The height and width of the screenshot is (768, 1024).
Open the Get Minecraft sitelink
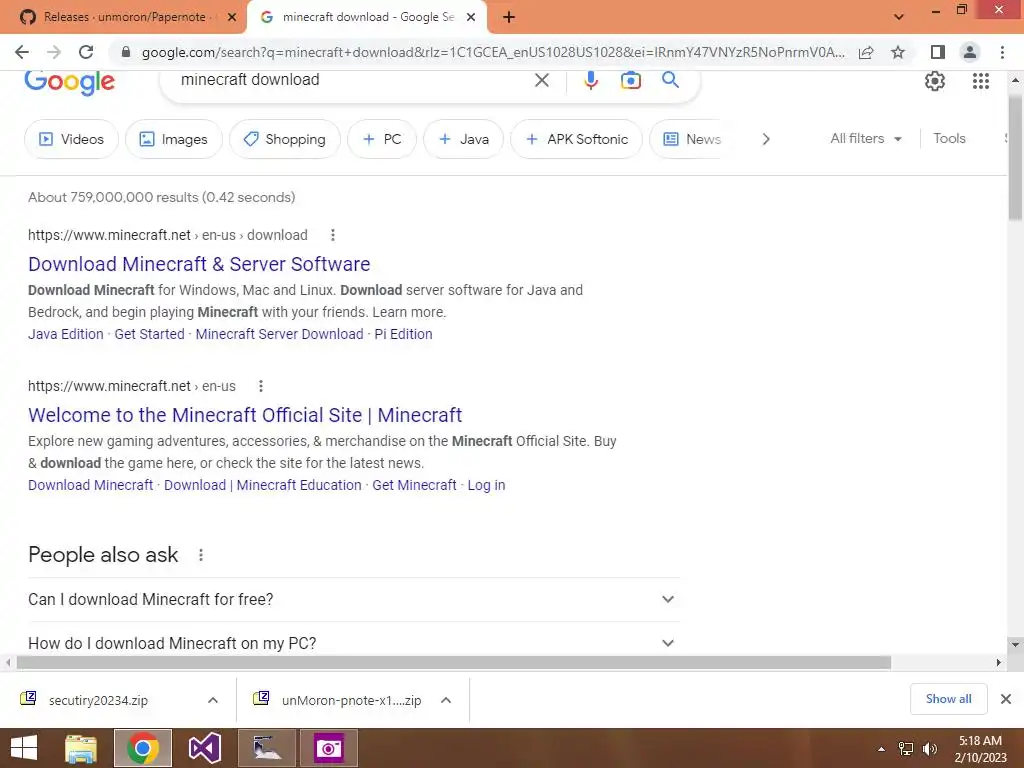click(x=414, y=485)
